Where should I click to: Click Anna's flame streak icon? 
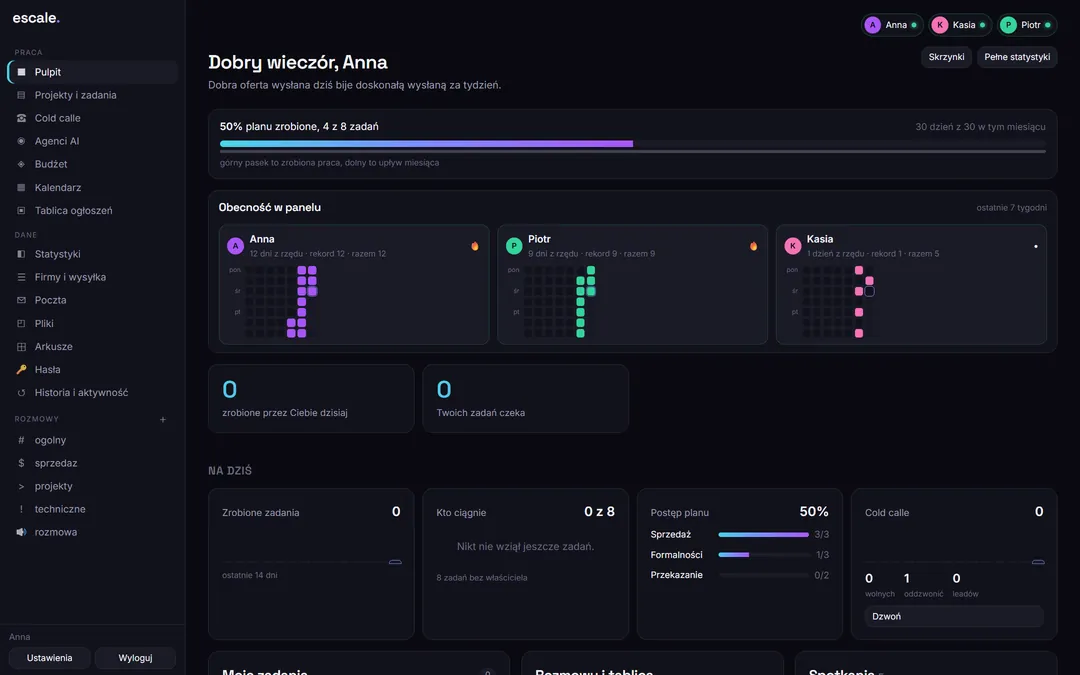[x=475, y=246]
